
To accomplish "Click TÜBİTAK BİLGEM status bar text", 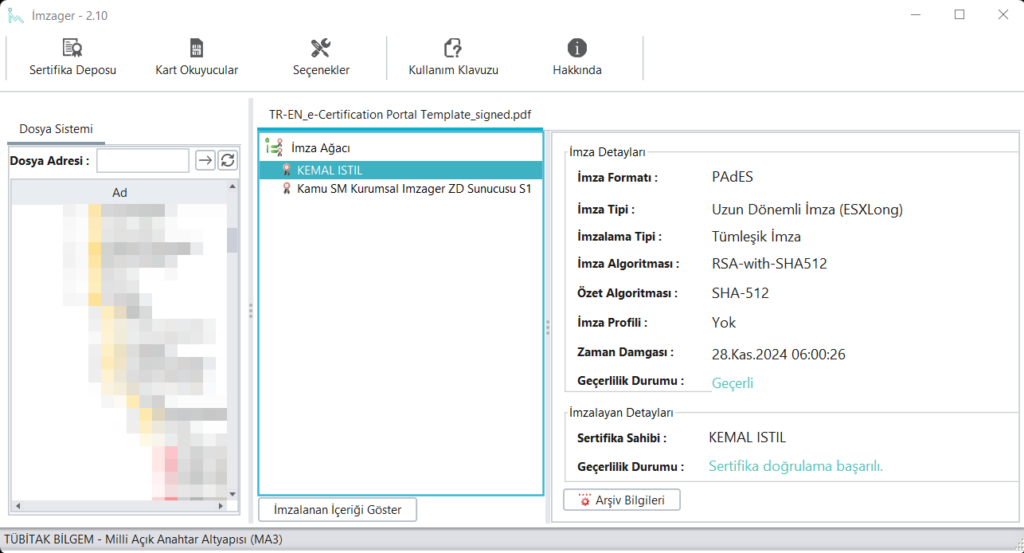I will (143, 539).
